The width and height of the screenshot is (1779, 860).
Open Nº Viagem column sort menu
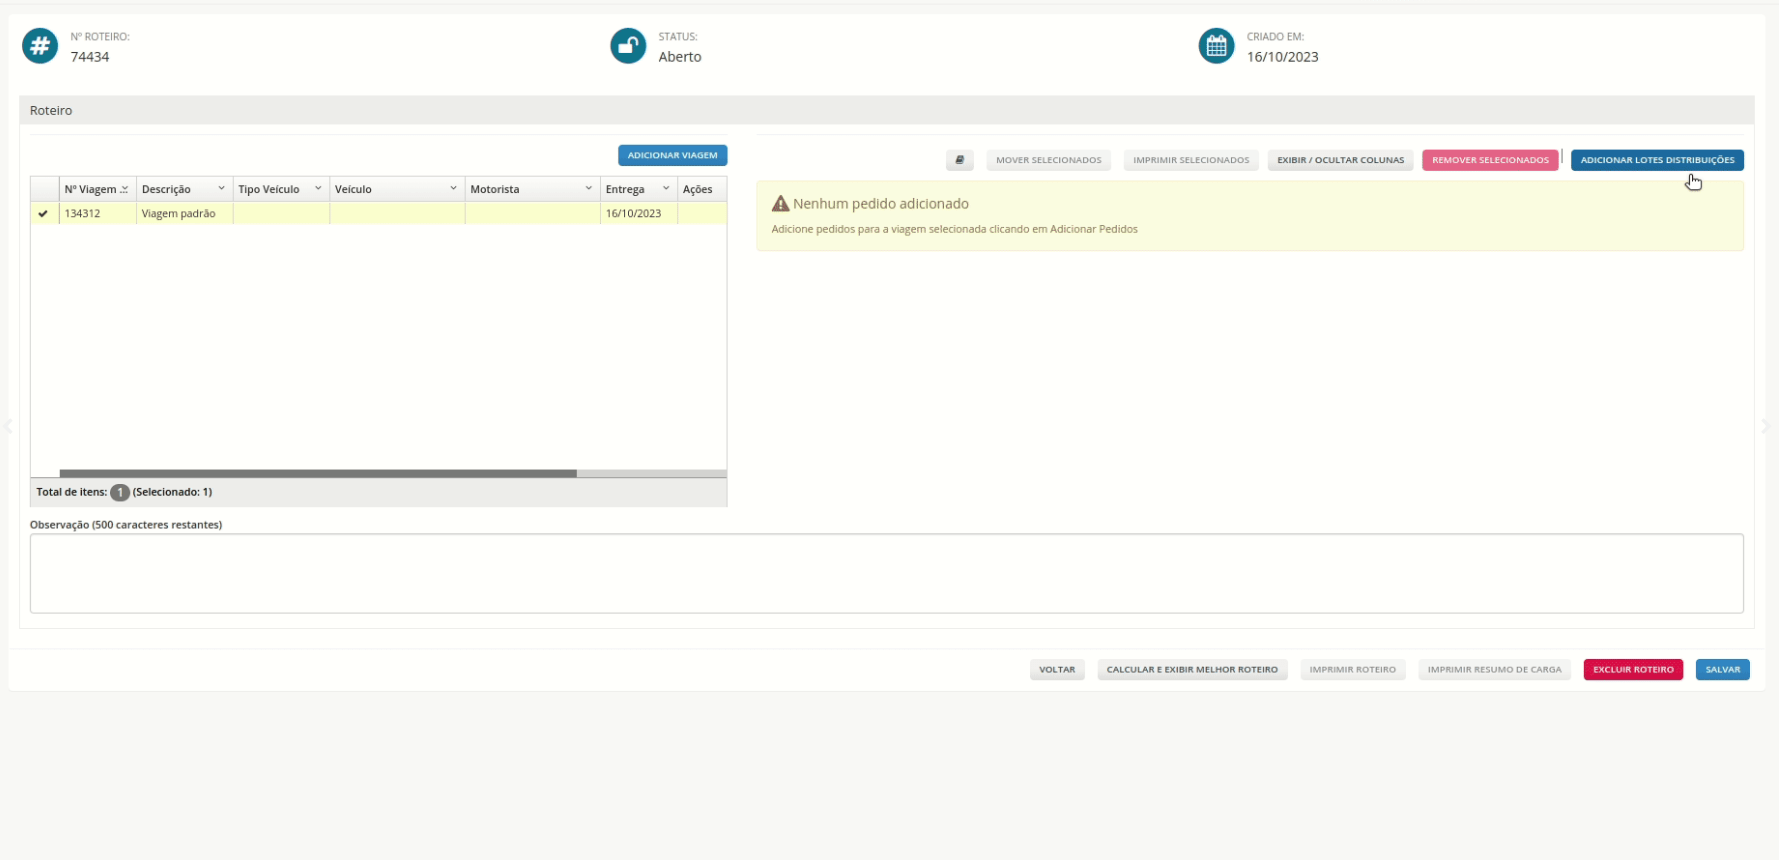[x=124, y=189]
